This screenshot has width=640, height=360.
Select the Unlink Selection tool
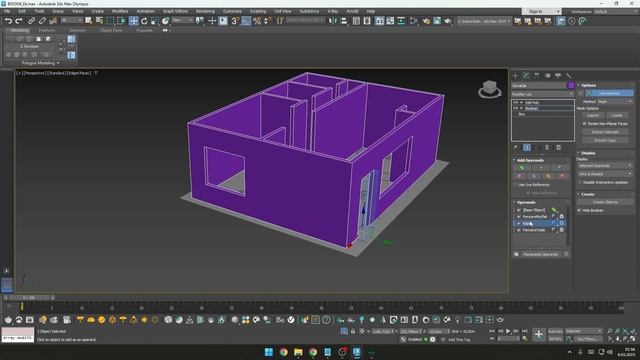coord(42,21)
